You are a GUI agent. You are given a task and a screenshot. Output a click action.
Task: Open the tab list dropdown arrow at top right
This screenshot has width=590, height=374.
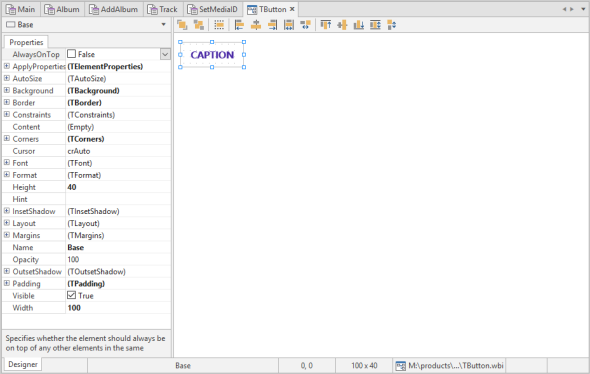click(583, 9)
